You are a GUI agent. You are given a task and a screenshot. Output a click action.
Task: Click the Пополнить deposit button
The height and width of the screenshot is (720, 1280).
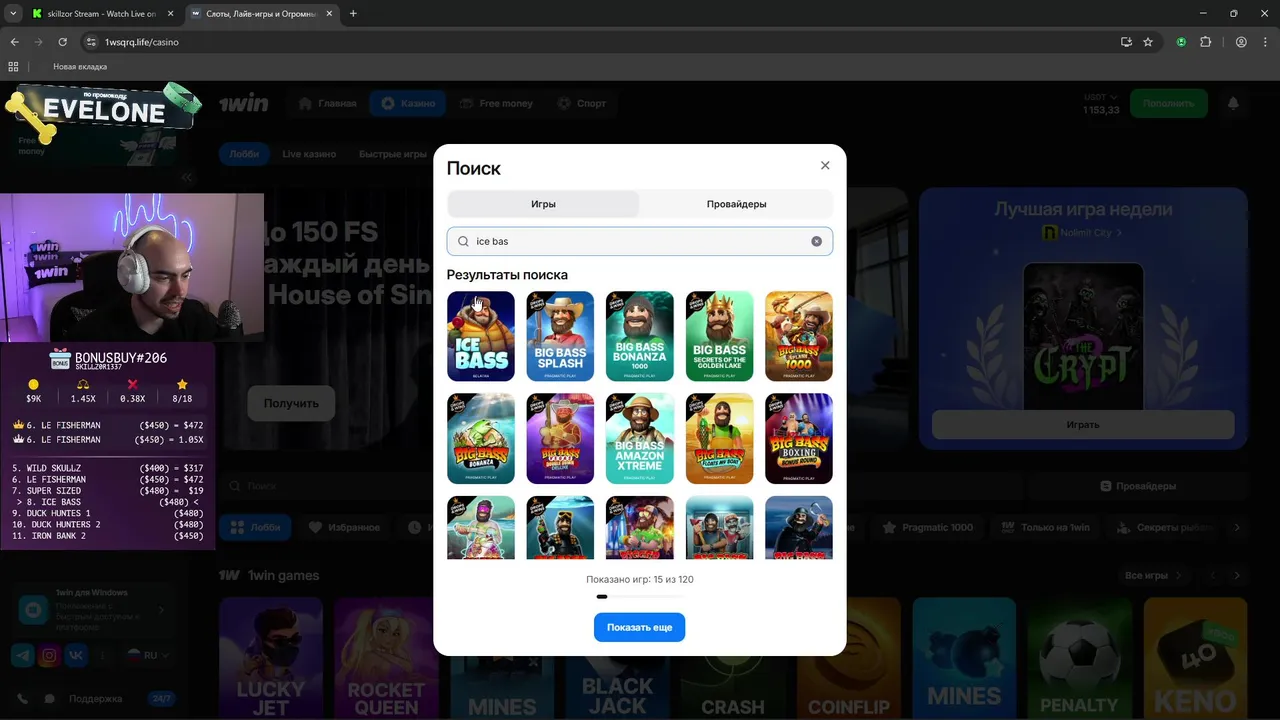1168,103
